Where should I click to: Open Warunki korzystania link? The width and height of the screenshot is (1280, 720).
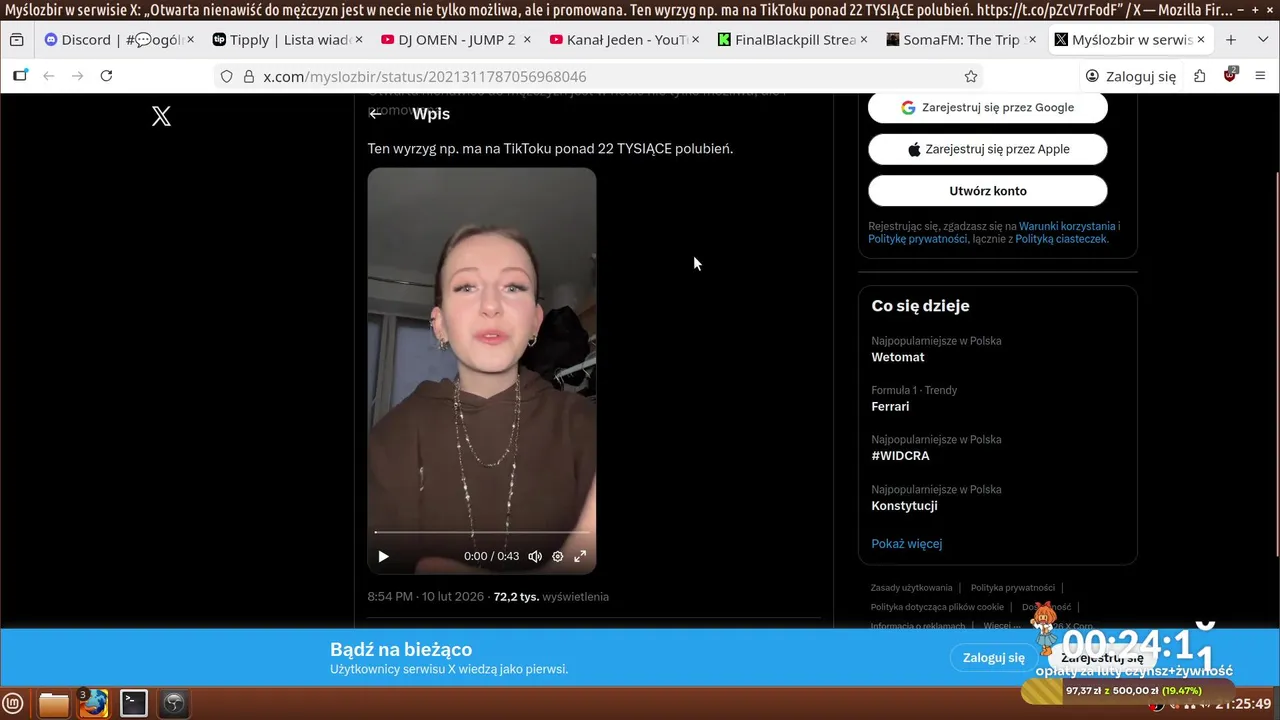(1067, 227)
